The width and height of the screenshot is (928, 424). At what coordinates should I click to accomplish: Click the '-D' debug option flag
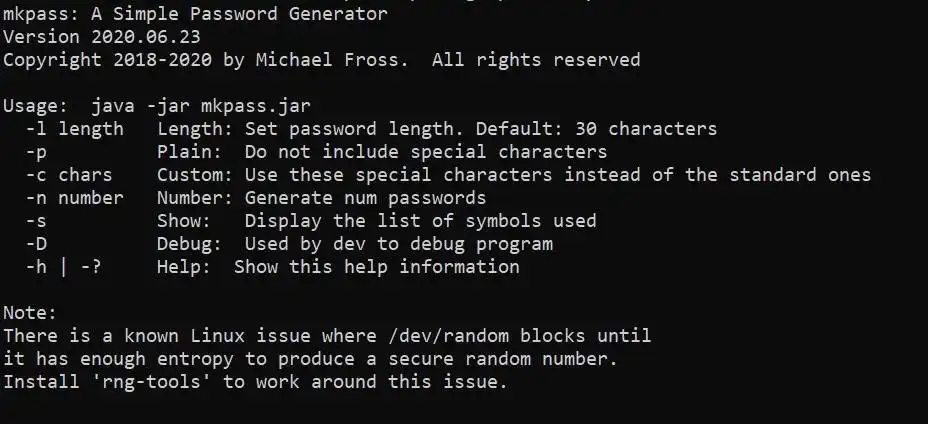tap(36, 244)
